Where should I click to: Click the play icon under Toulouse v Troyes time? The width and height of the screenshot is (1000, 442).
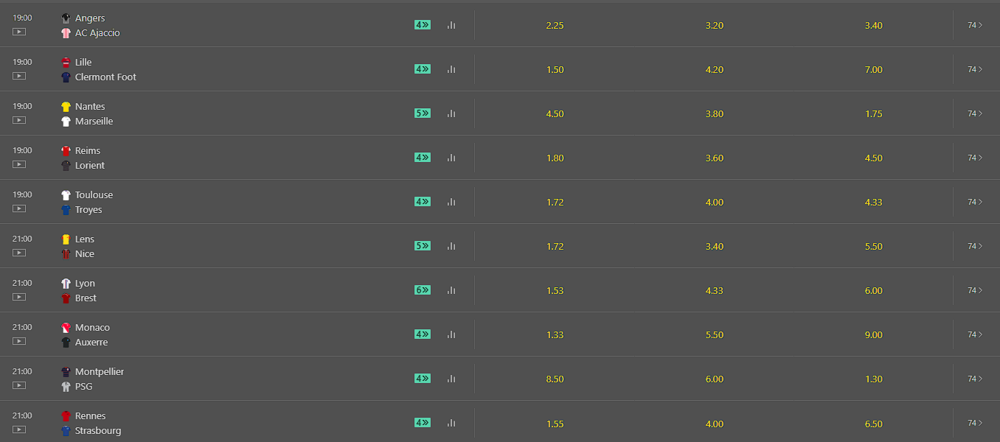(19, 208)
